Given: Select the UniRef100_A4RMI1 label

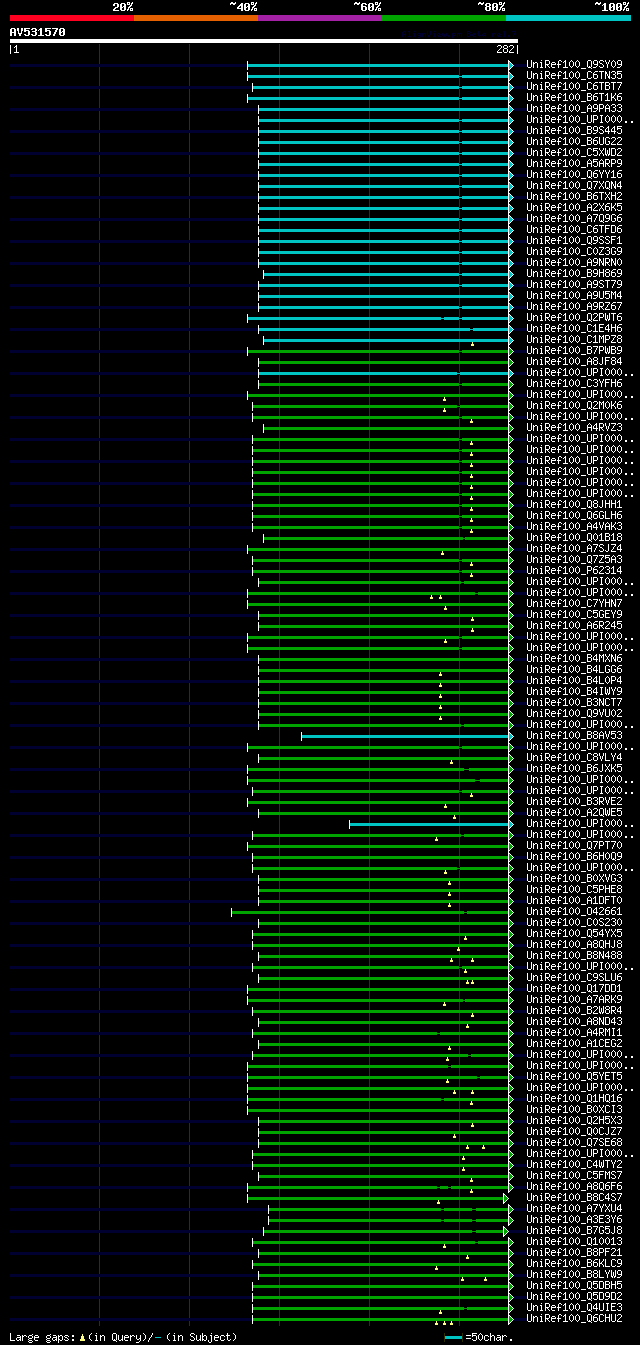Looking at the screenshot, I should [x=574, y=1032].
